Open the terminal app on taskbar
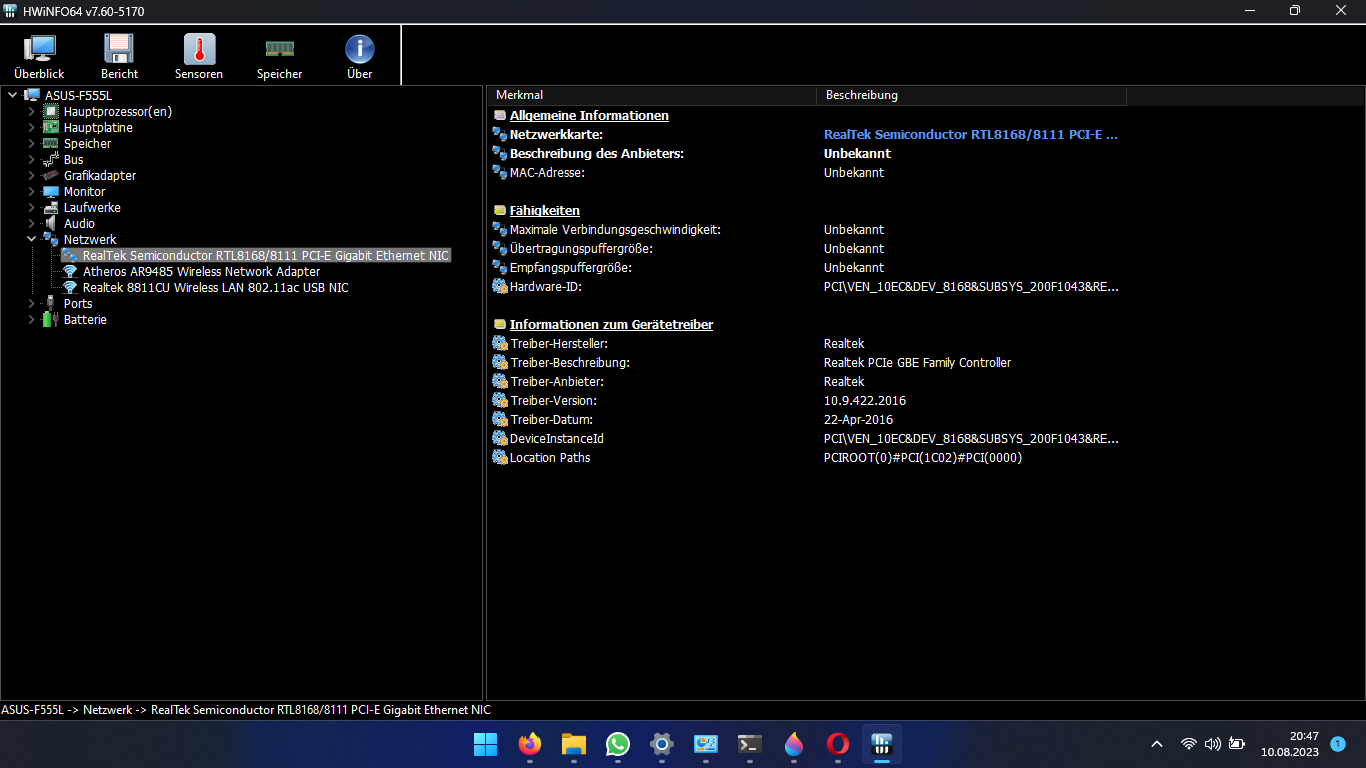The height and width of the screenshot is (768, 1366). pos(750,744)
